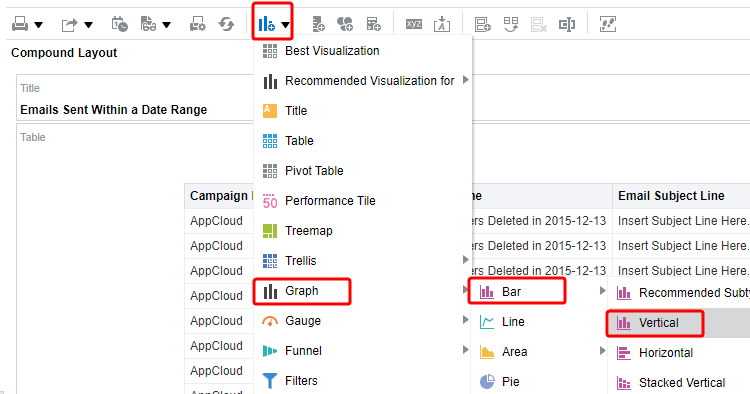Expand the Recommended Visualization submenu arrow
Screen dimensions: 750x394
tap(465, 80)
